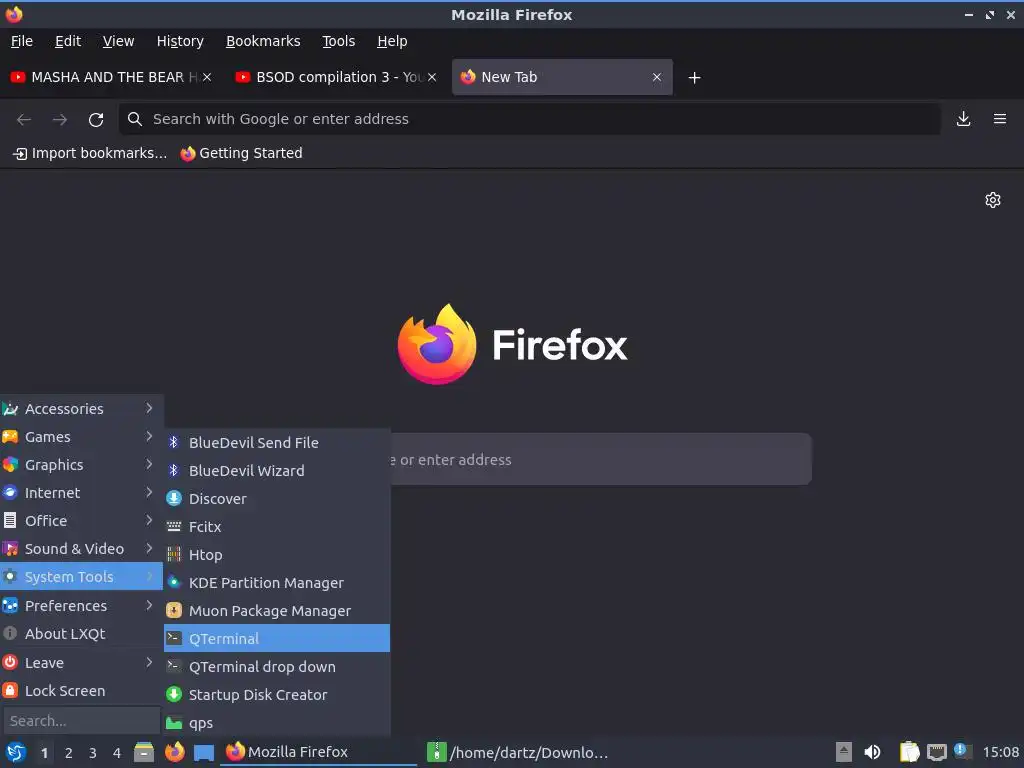The image size is (1024, 768).
Task: Click the Fcitx keyboard icon
Action: point(174,526)
